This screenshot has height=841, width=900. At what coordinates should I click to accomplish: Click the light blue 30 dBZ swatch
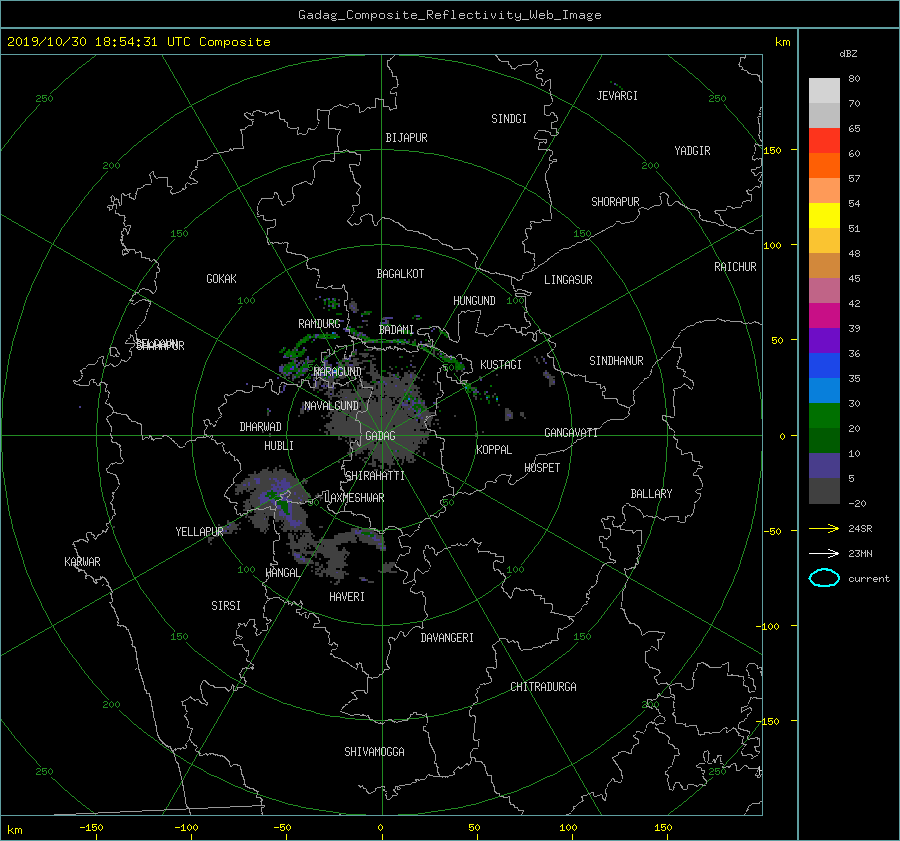pos(824,391)
